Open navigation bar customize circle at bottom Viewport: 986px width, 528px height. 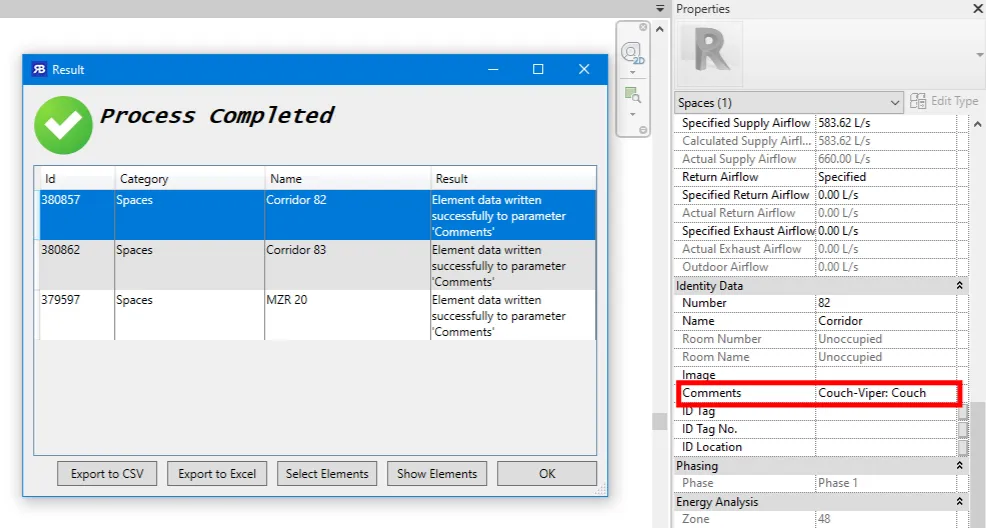pos(643,130)
